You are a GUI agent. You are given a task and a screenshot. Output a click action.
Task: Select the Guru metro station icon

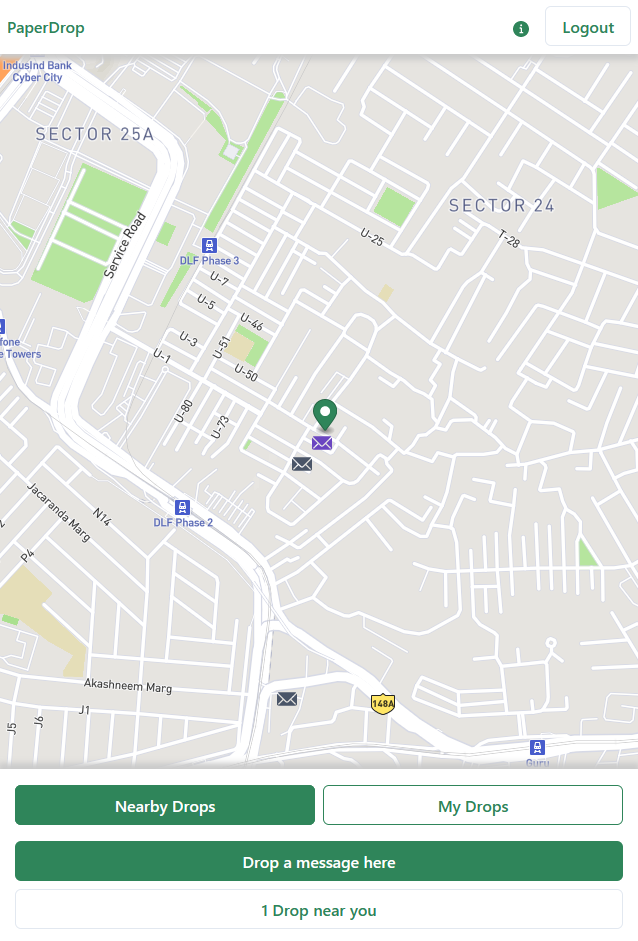click(x=537, y=747)
